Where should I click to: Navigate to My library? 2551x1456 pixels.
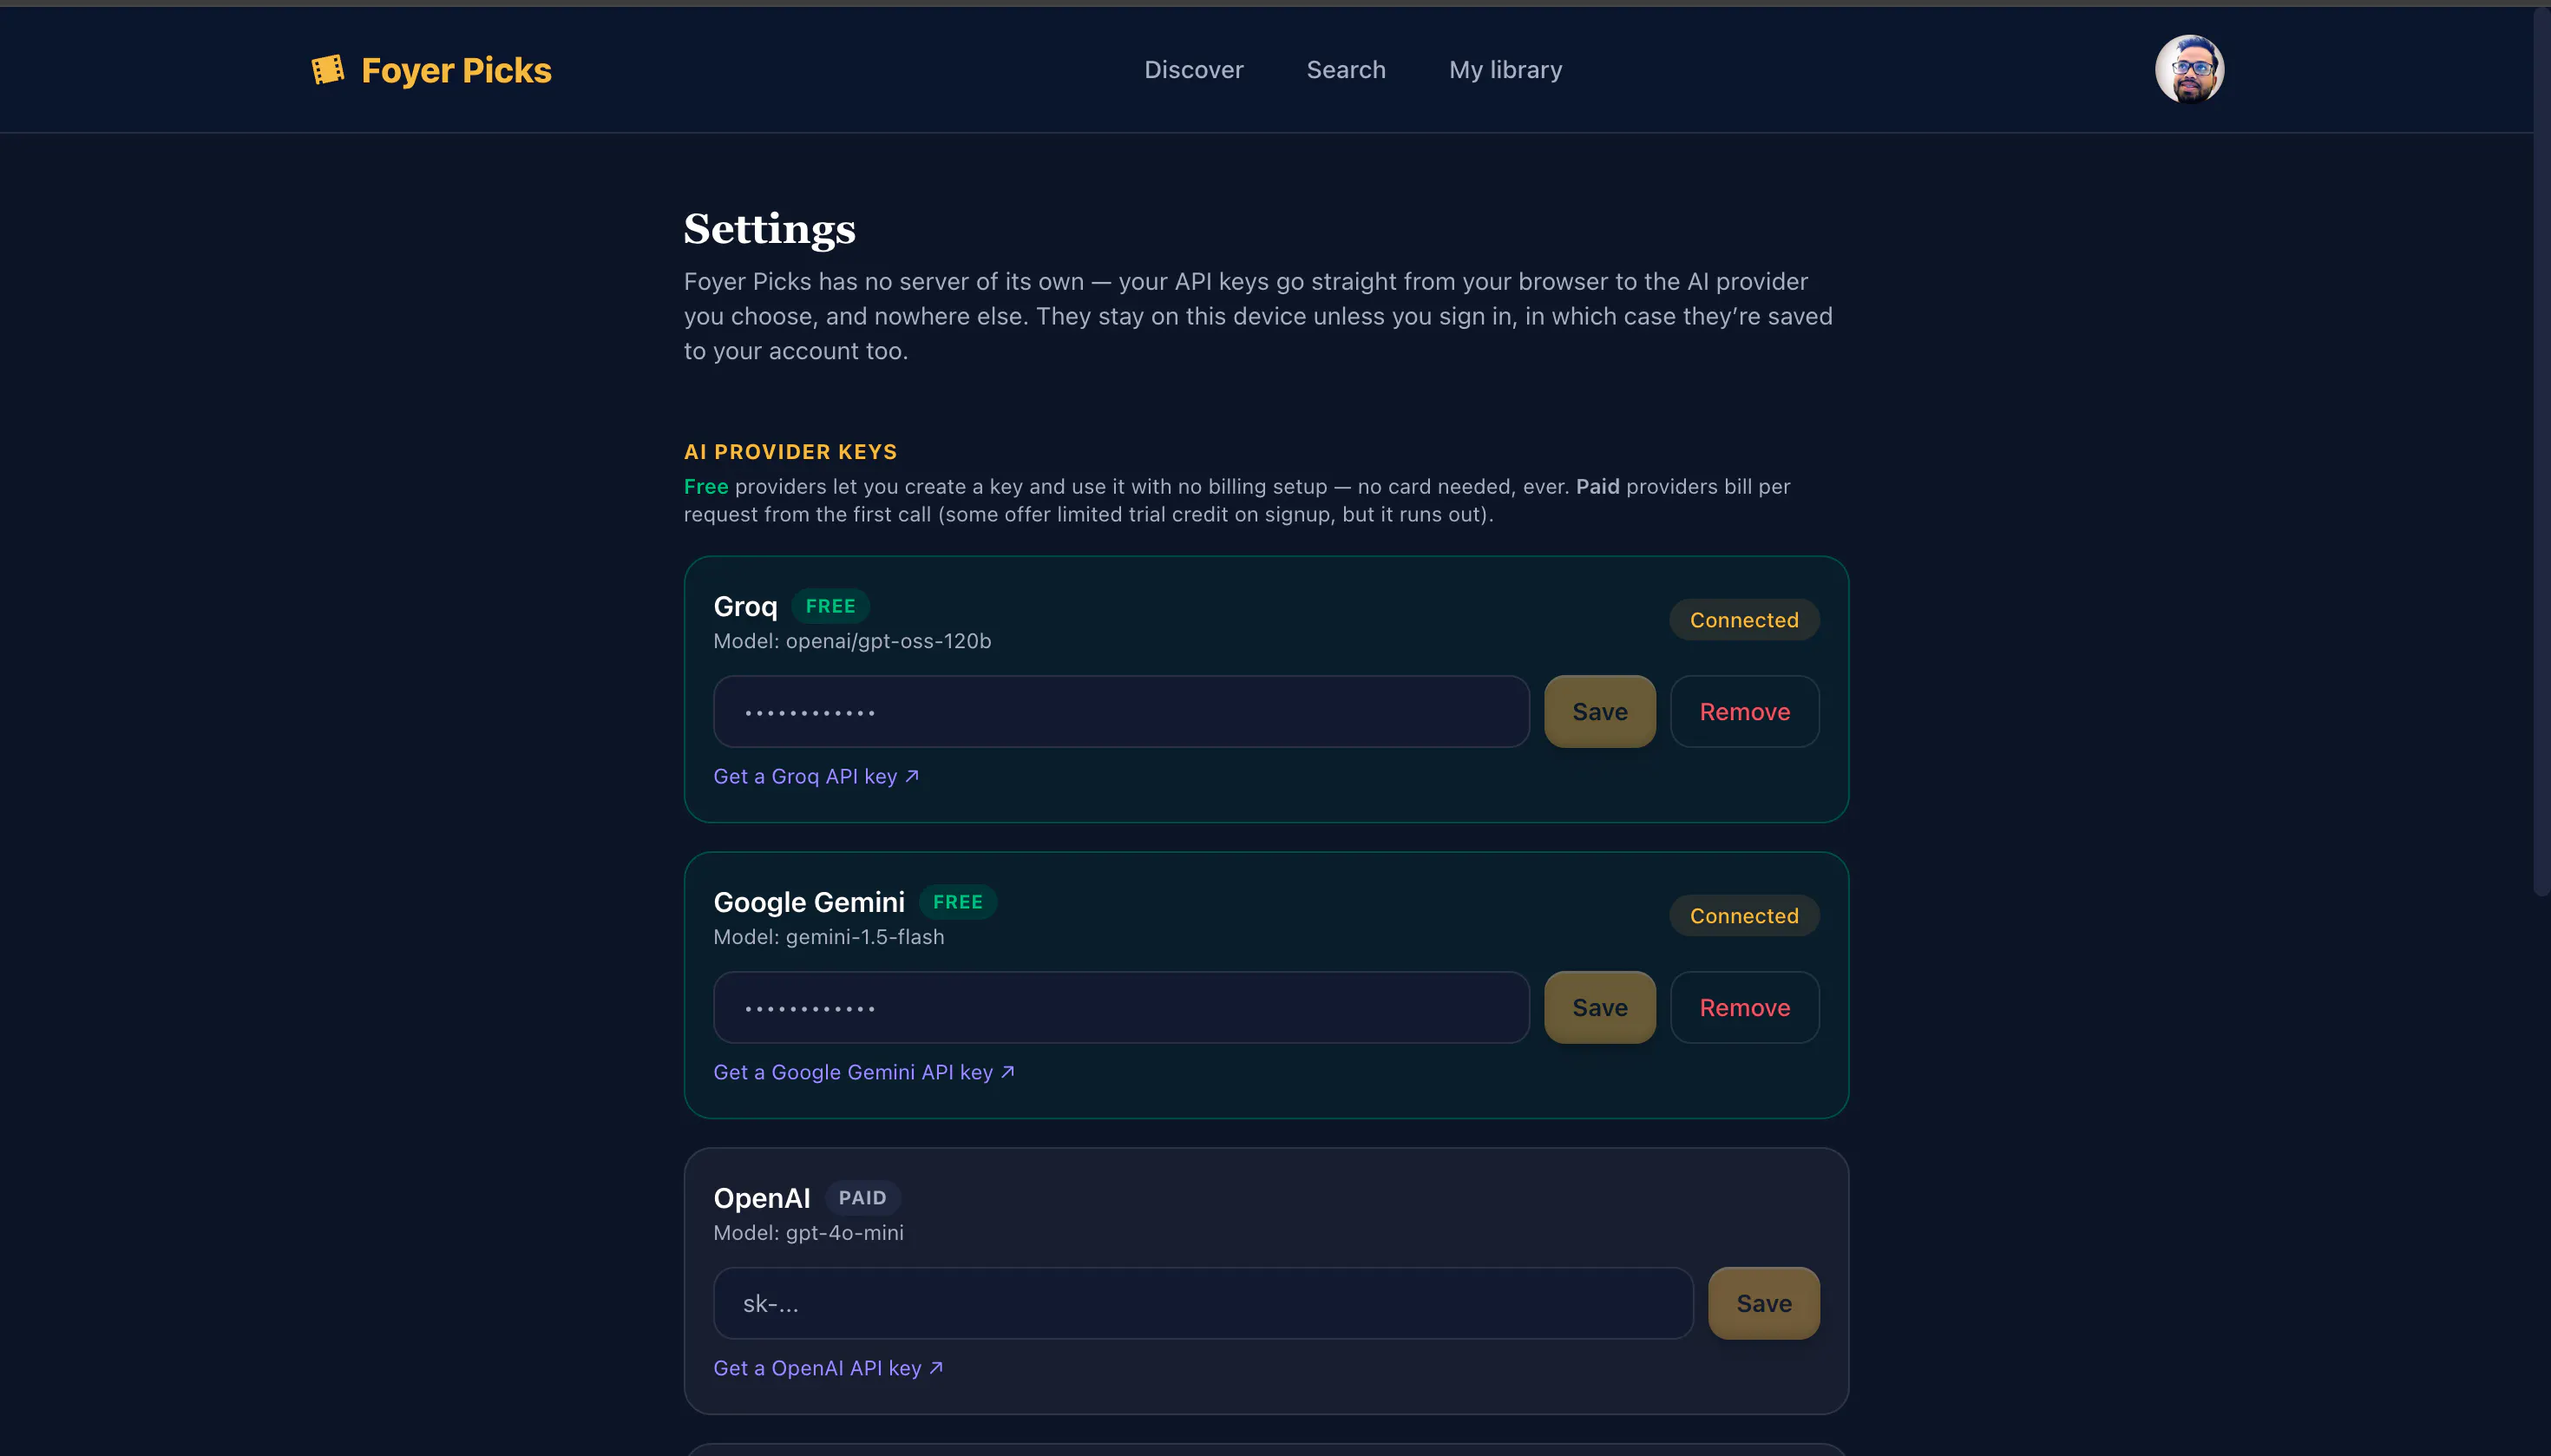point(1505,70)
